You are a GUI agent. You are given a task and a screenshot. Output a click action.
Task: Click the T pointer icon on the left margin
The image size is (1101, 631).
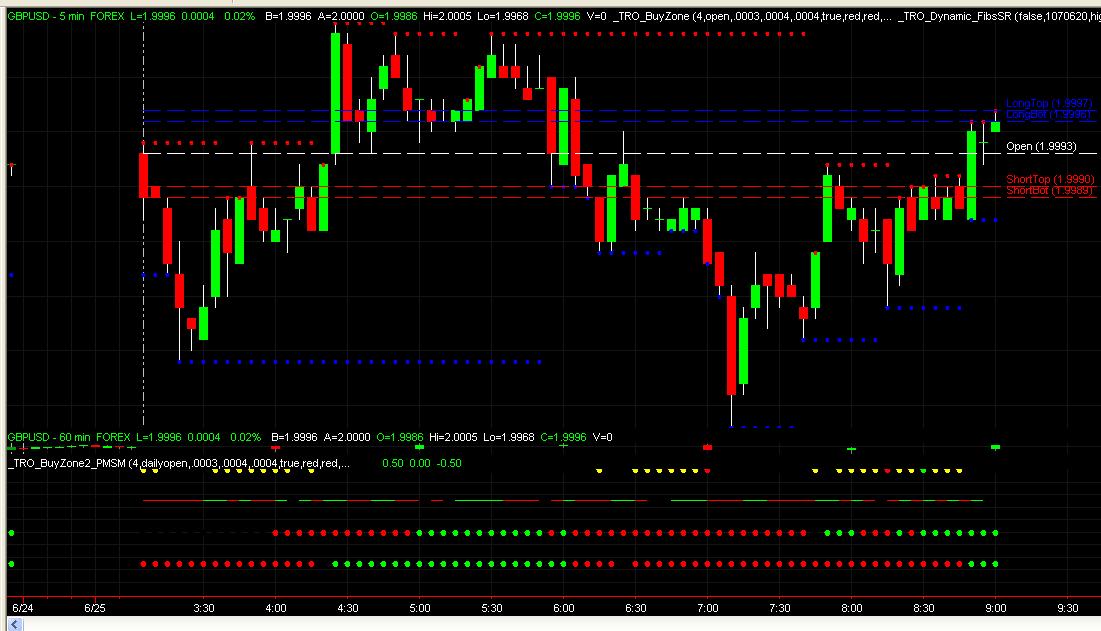tap(8, 166)
